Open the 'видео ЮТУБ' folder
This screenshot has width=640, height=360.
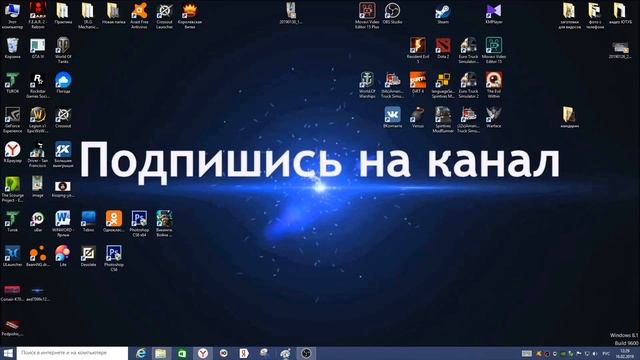(620, 13)
